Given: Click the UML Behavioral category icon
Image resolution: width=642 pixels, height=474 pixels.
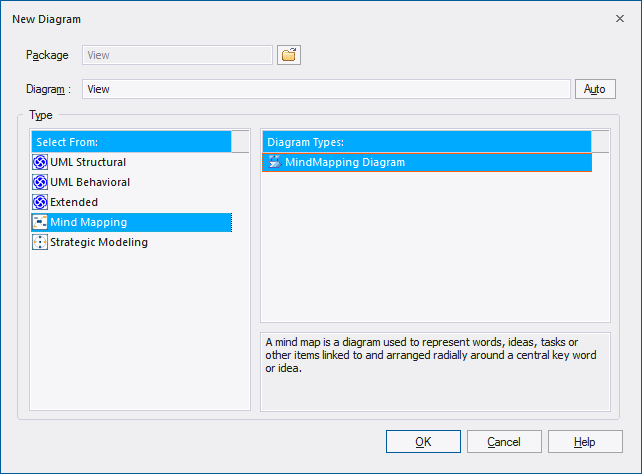Looking at the screenshot, I should 40,182.
